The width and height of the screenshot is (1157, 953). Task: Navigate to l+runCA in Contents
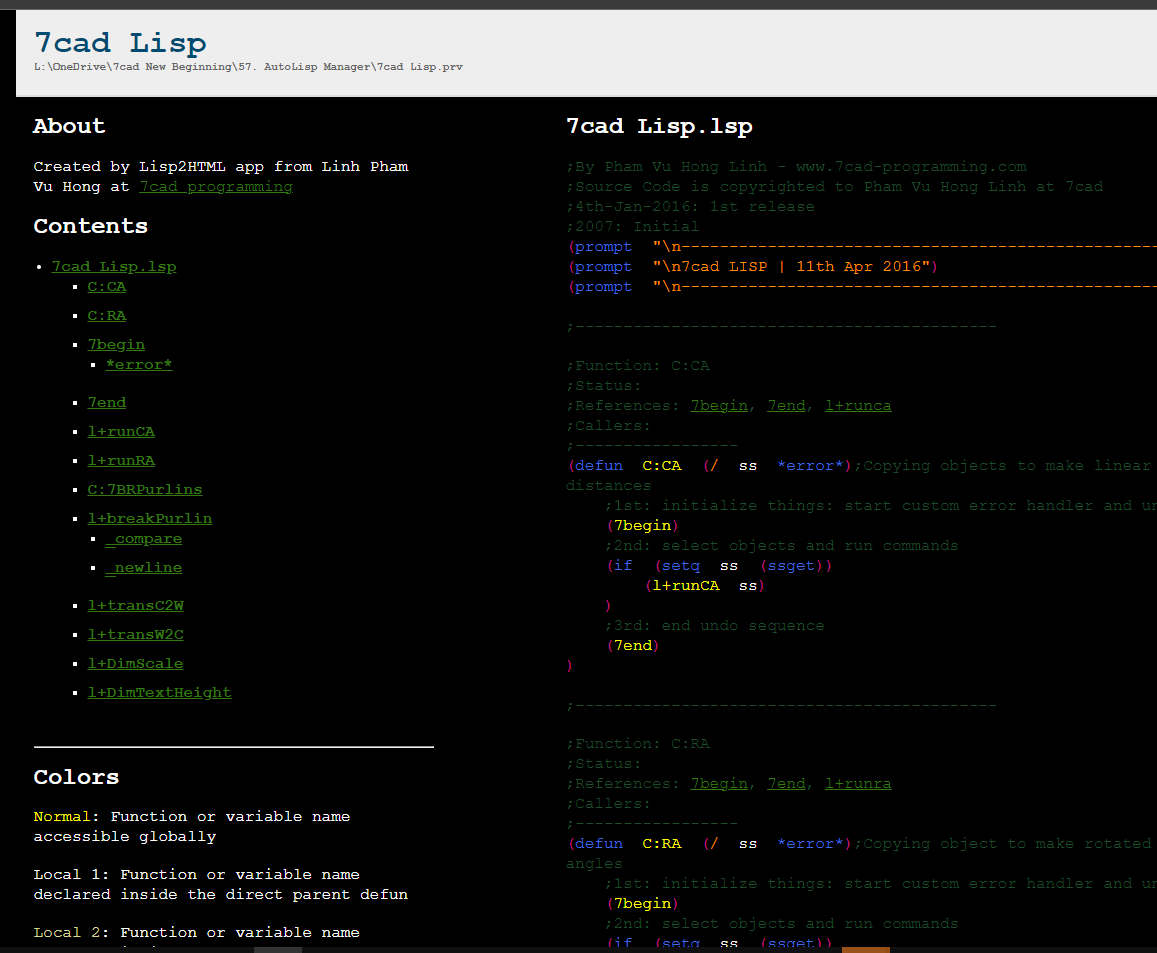click(121, 432)
